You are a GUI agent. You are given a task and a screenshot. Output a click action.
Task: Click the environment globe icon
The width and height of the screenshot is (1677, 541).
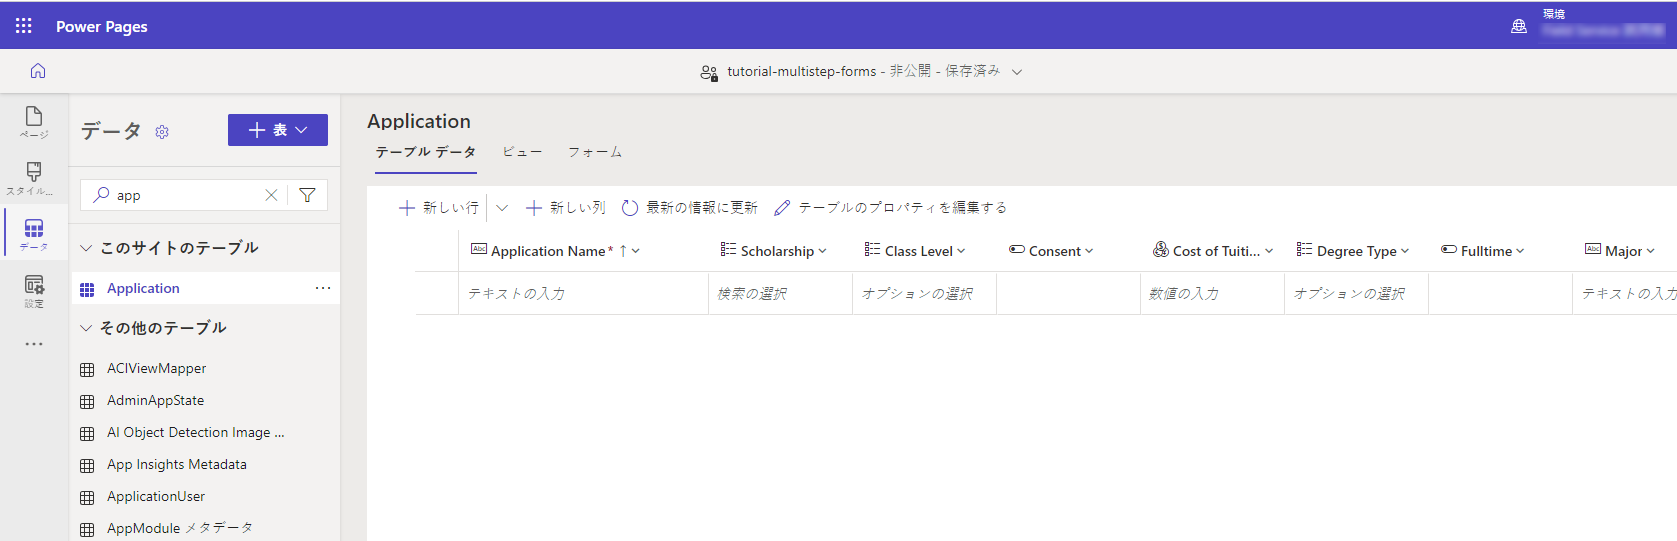[1519, 26]
